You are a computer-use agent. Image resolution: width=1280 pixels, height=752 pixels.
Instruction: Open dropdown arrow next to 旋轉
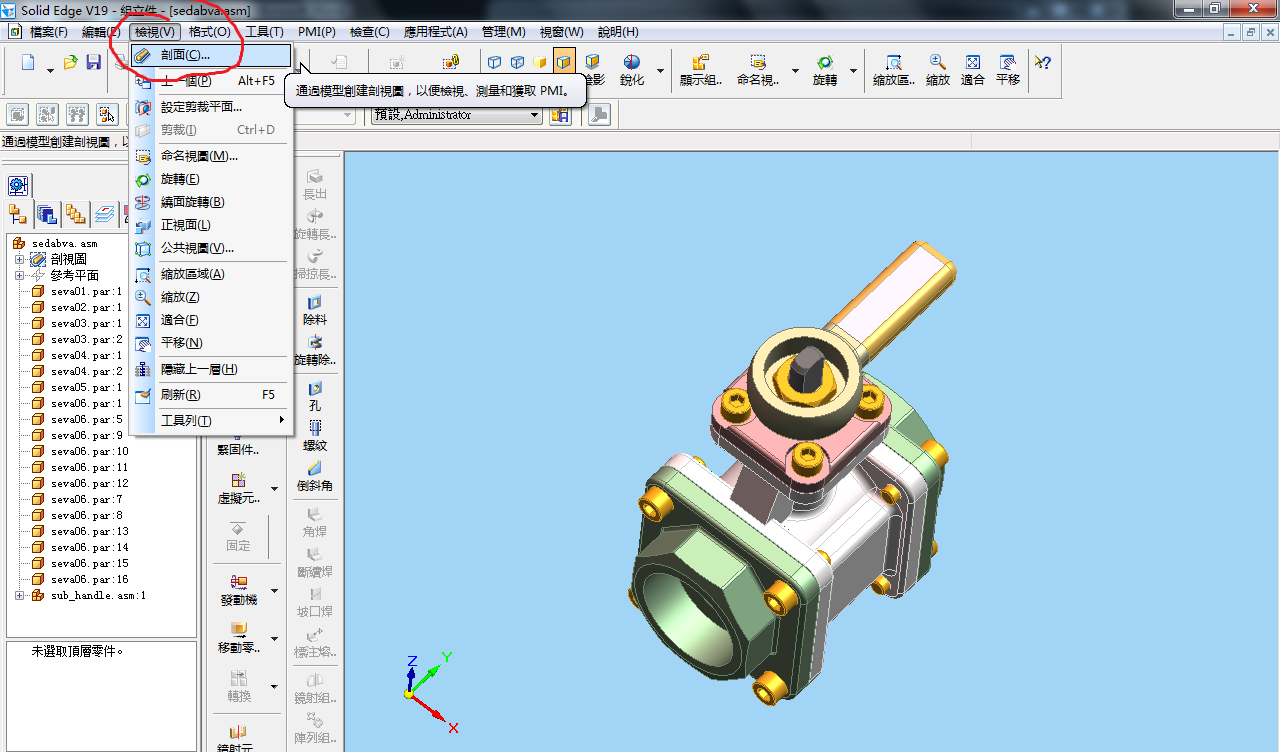click(853, 71)
